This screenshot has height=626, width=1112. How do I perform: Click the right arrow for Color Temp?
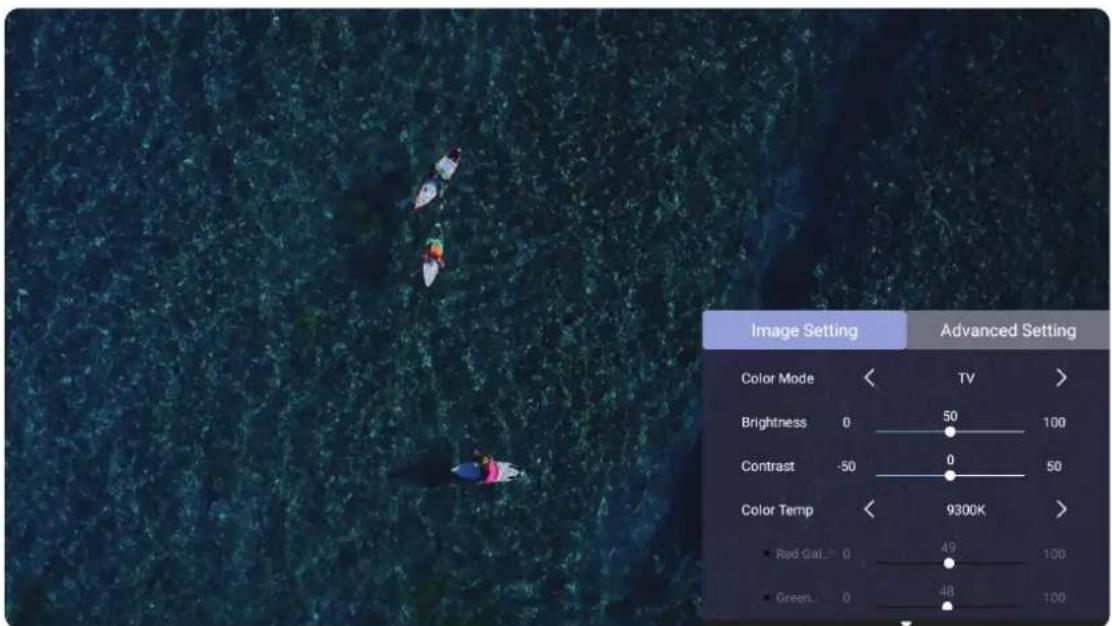click(1061, 509)
